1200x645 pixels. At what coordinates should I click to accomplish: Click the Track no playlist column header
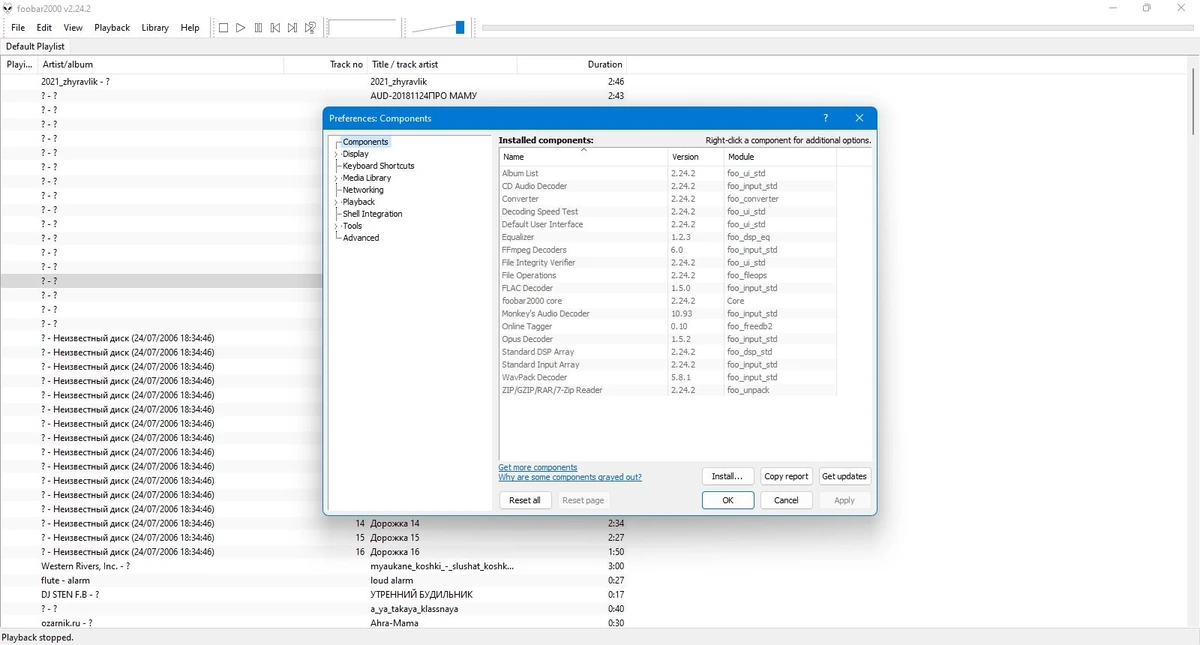(326, 64)
